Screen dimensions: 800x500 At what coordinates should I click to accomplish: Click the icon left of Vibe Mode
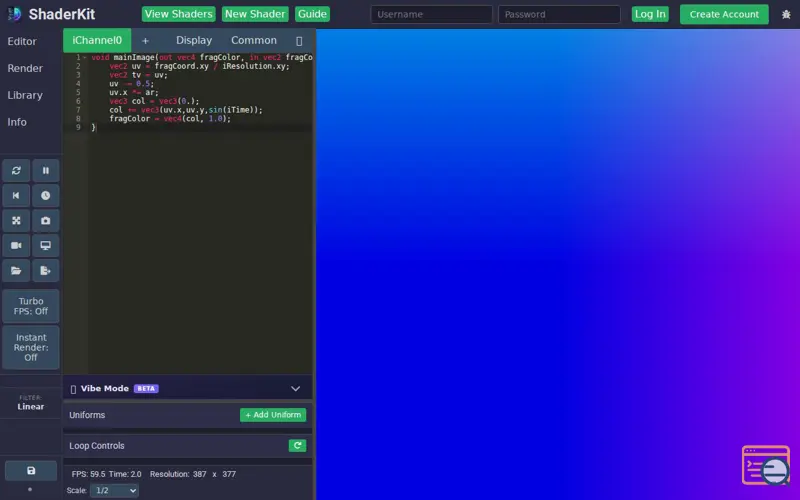pos(73,389)
